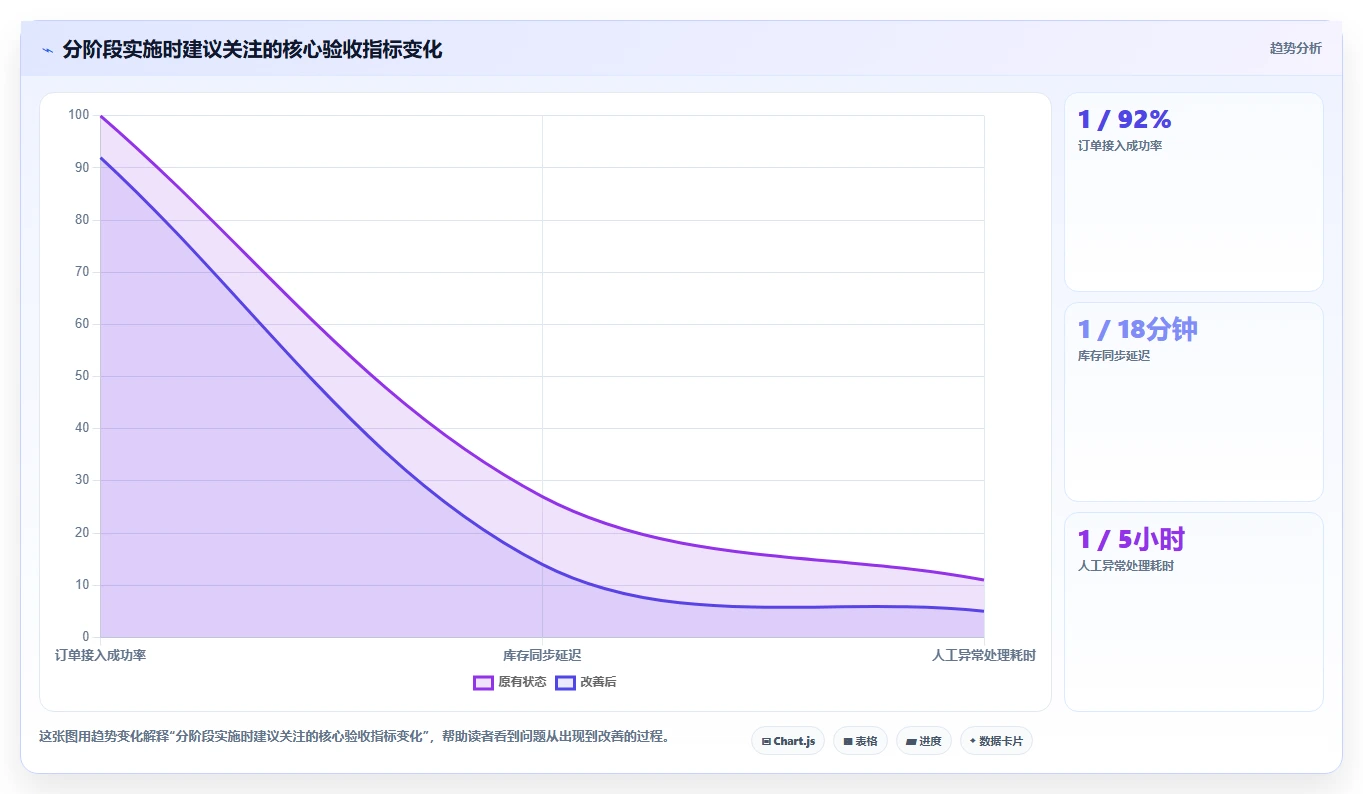This screenshot has height=794, width=1363.
Task: Click the y-axis value 100
Action: pyautogui.click(x=79, y=115)
